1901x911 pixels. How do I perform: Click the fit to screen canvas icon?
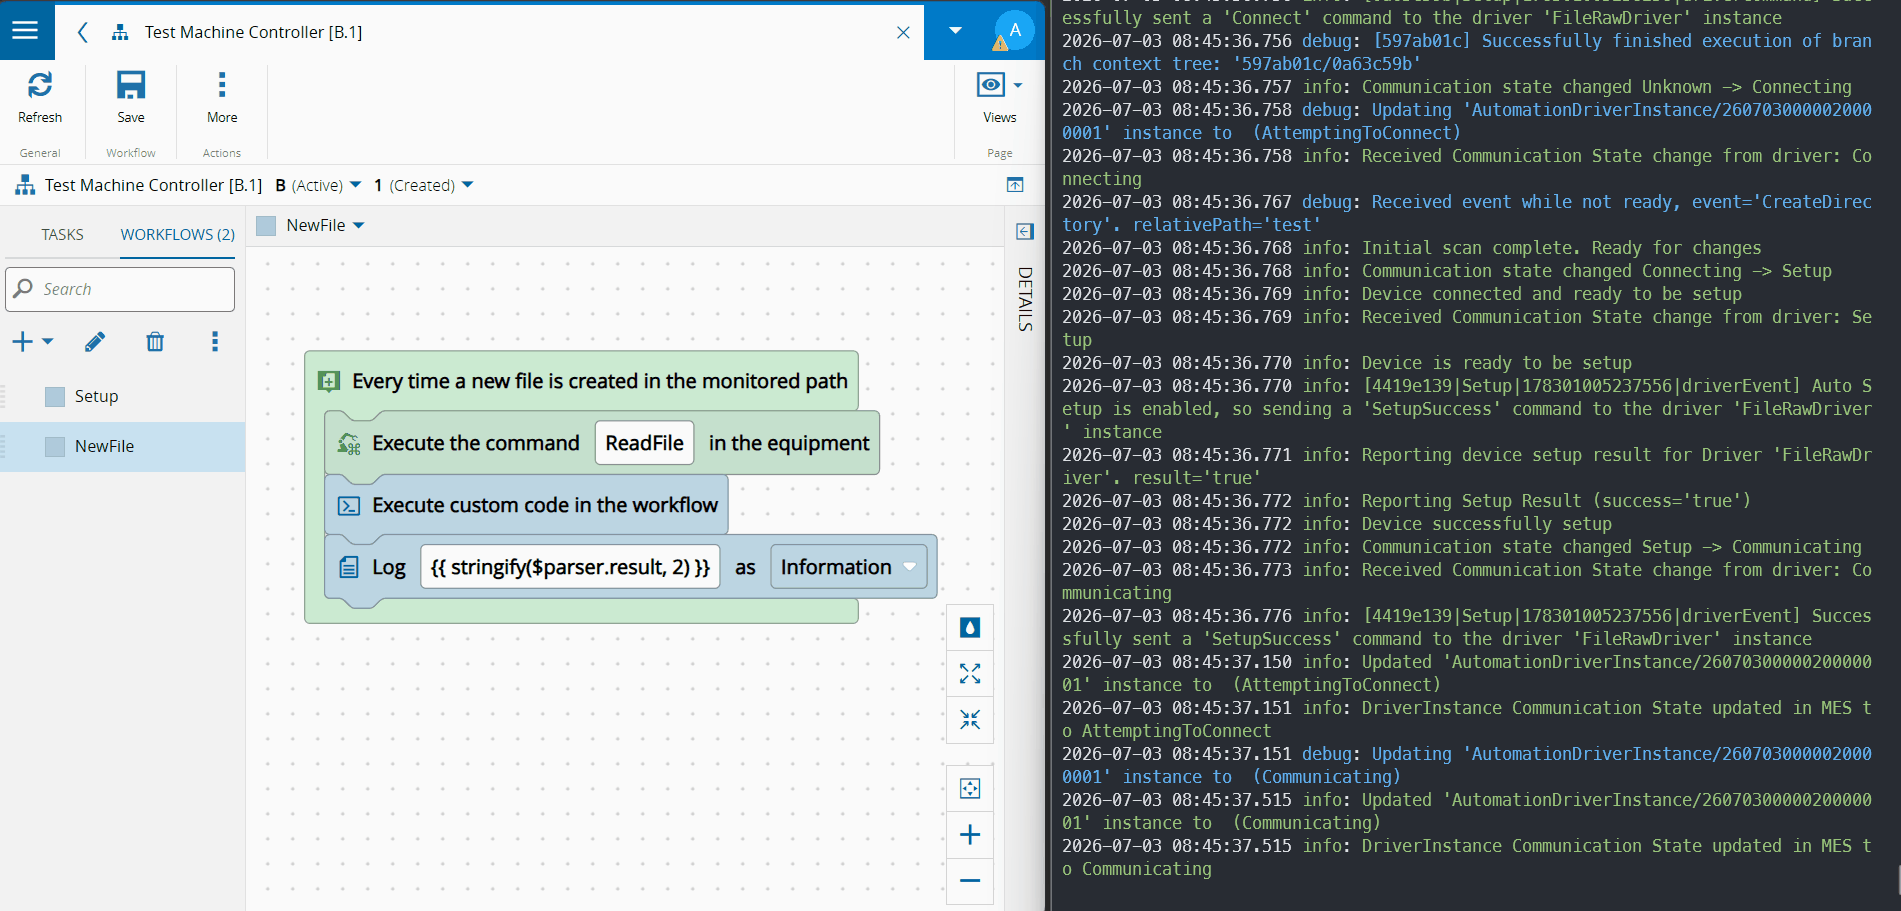point(969,788)
